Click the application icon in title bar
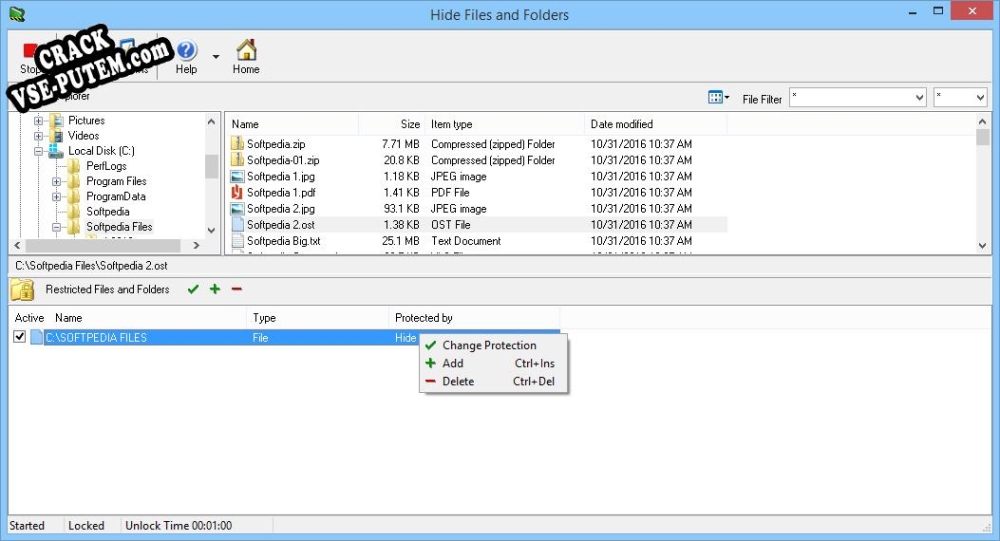Image resolution: width=1000 pixels, height=541 pixels. click(x=17, y=14)
